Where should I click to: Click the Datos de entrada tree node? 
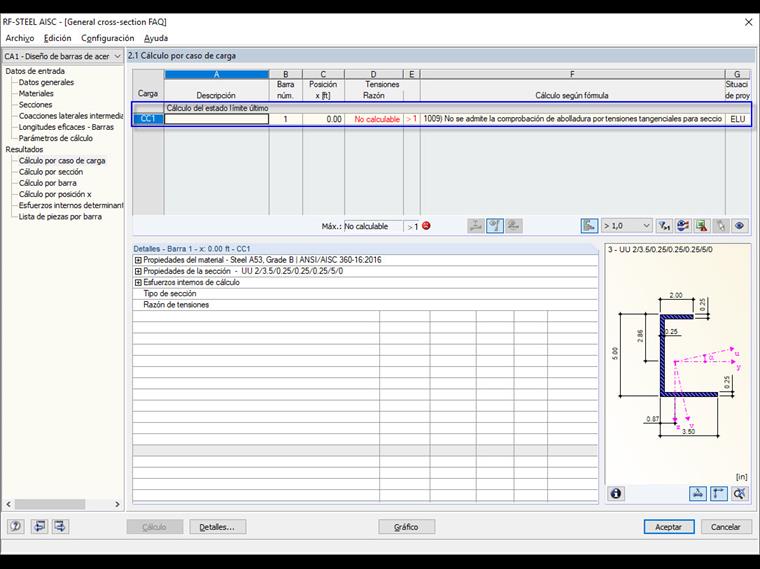click(35, 71)
